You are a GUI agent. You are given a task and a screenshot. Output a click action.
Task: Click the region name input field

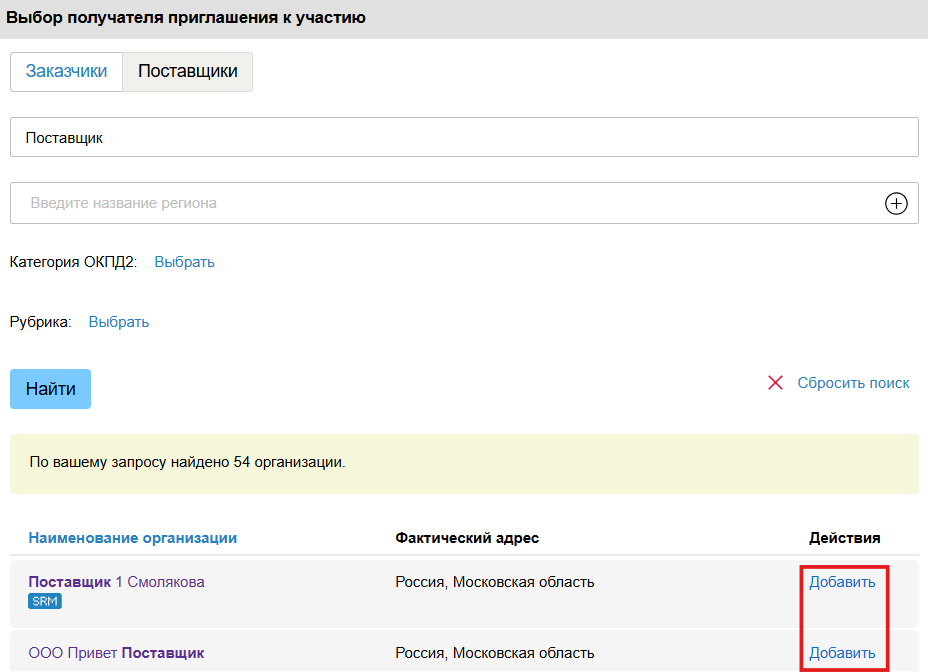(x=445, y=204)
